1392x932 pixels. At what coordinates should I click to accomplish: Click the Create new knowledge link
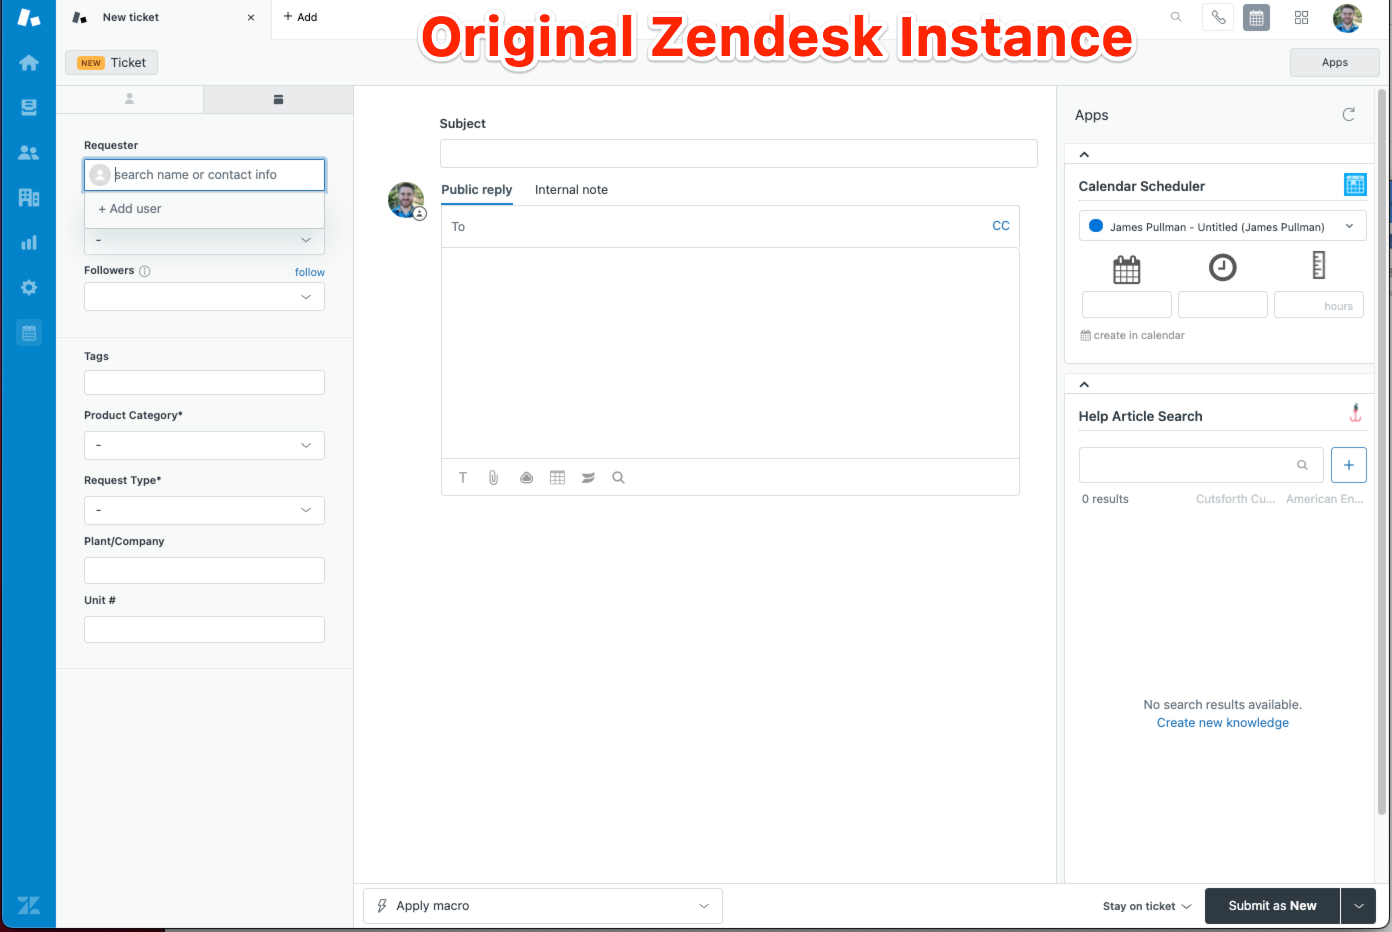1222,723
